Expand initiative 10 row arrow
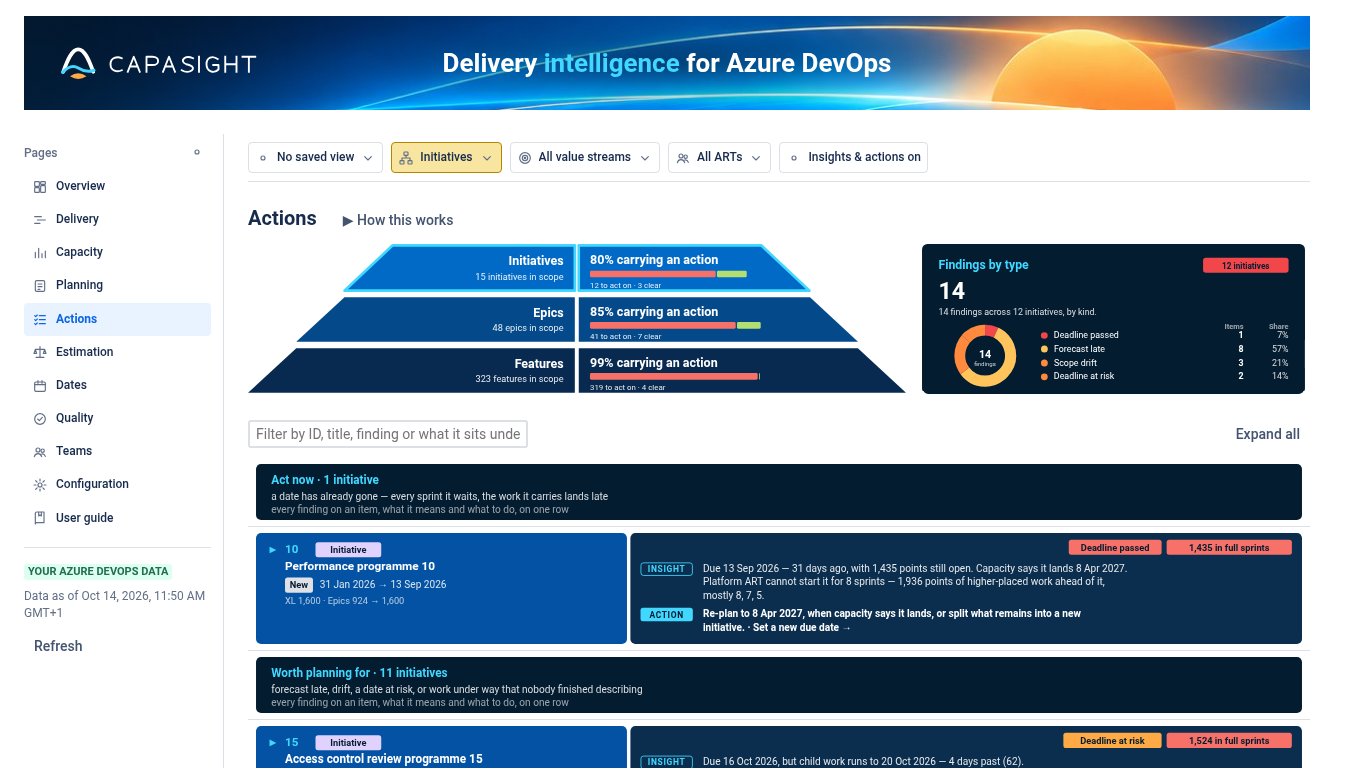 pyautogui.click(x=273, y=549)
